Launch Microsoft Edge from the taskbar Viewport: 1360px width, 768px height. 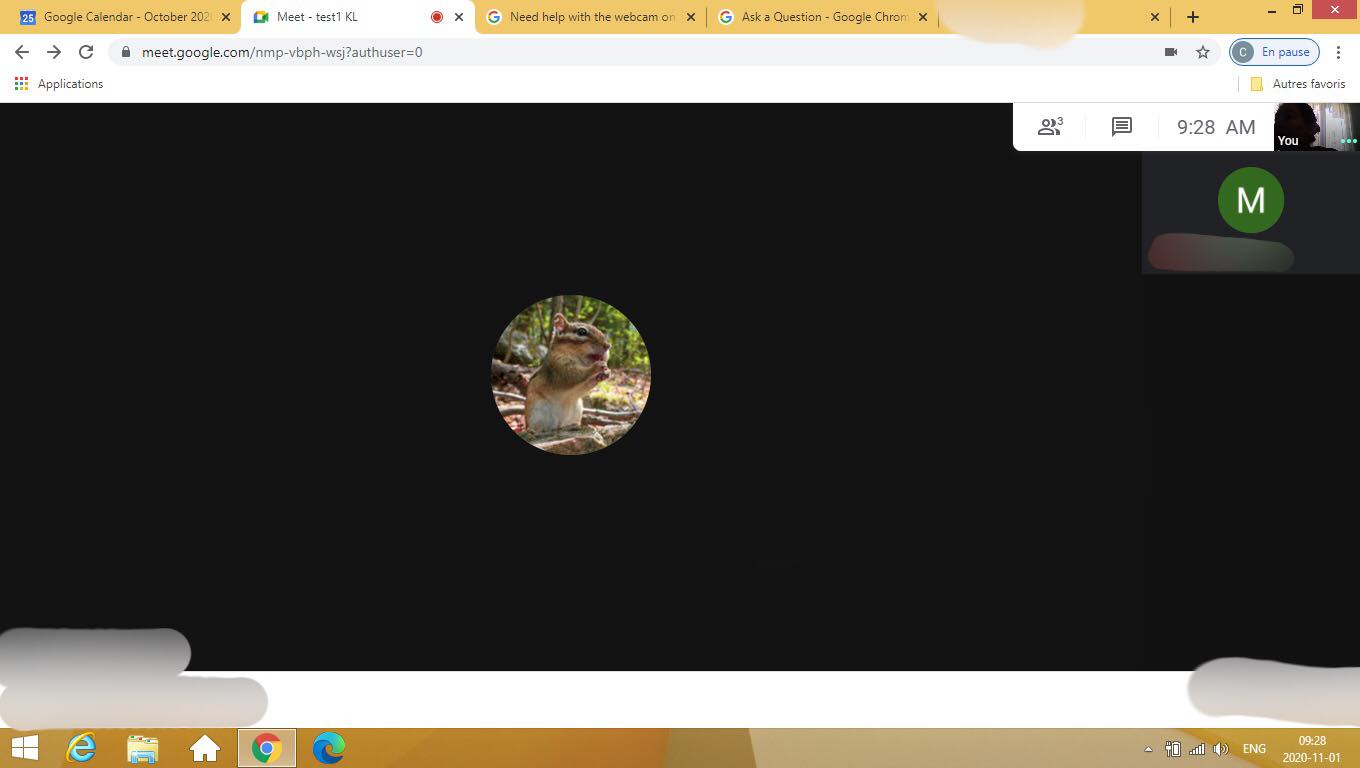click(328, 748)
